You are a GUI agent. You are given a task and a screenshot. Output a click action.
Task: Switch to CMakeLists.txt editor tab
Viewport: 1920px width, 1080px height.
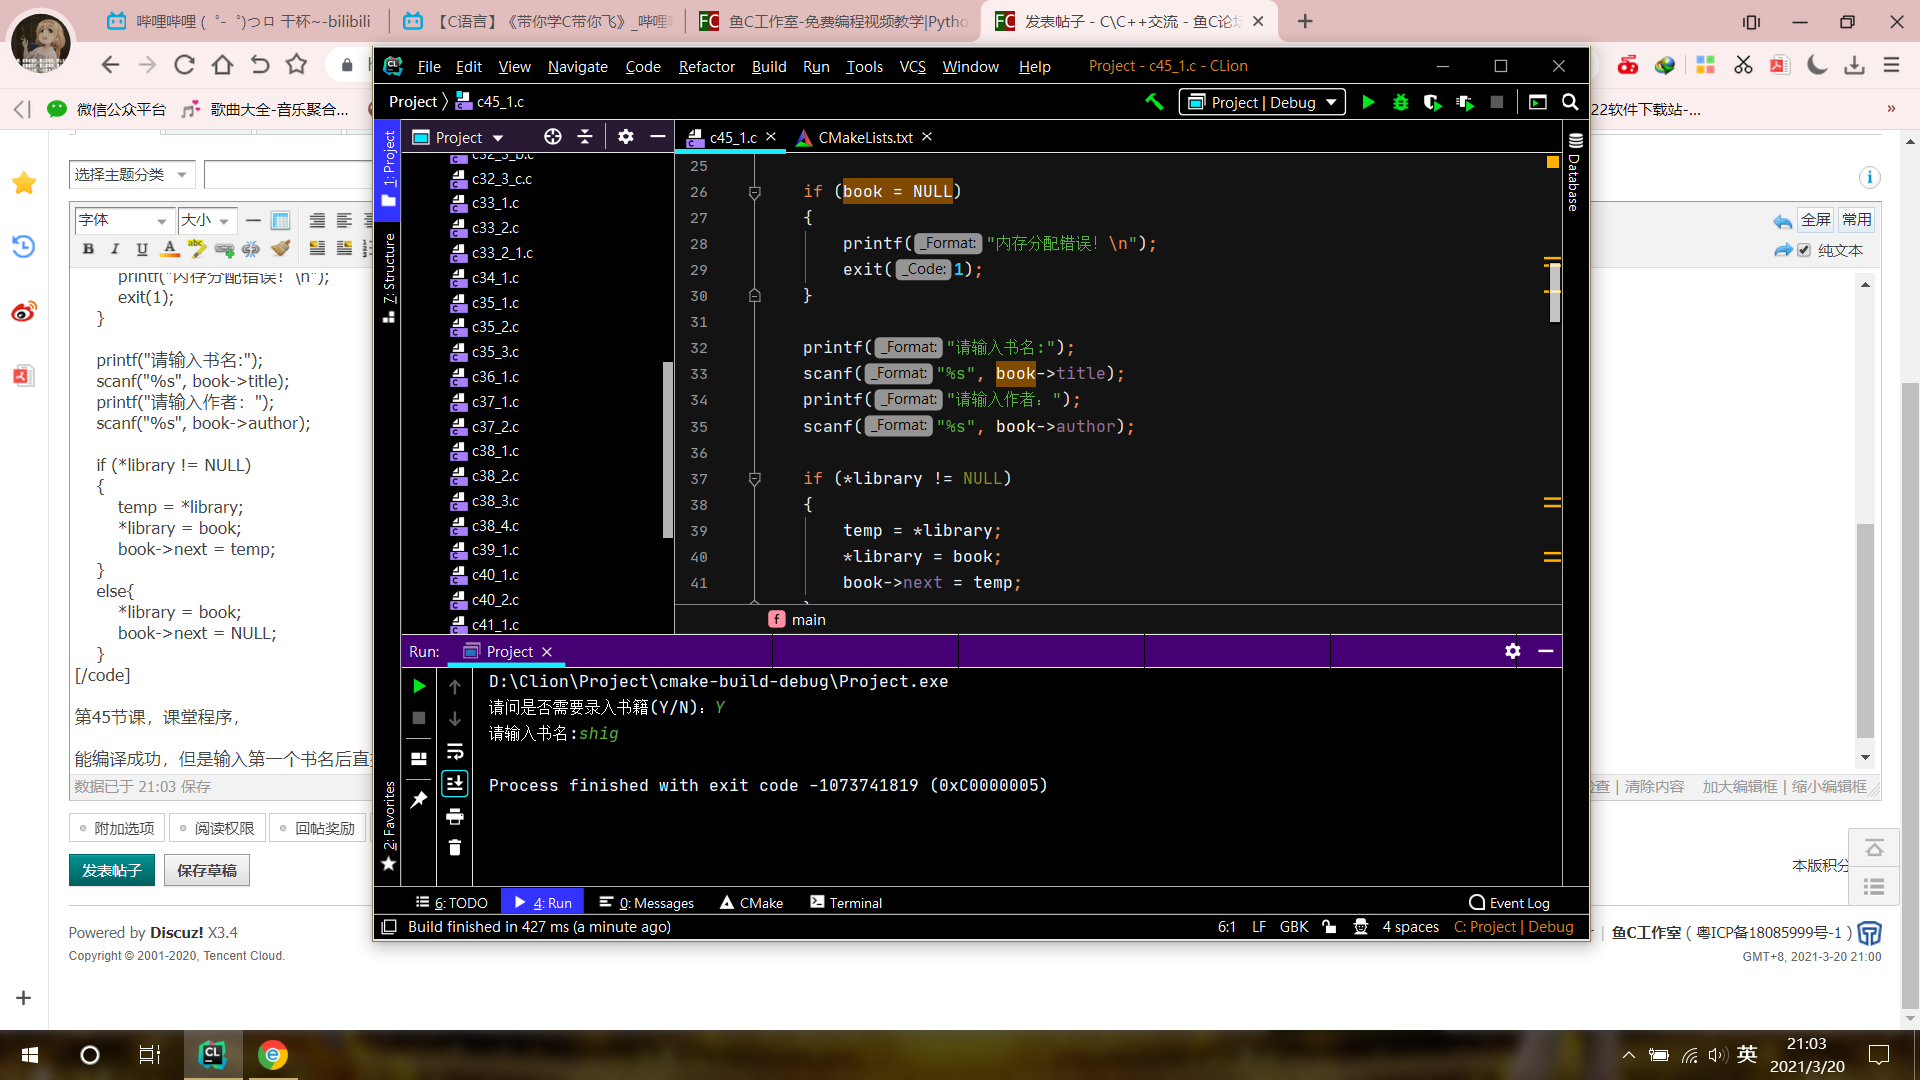[x=864, y=137]
